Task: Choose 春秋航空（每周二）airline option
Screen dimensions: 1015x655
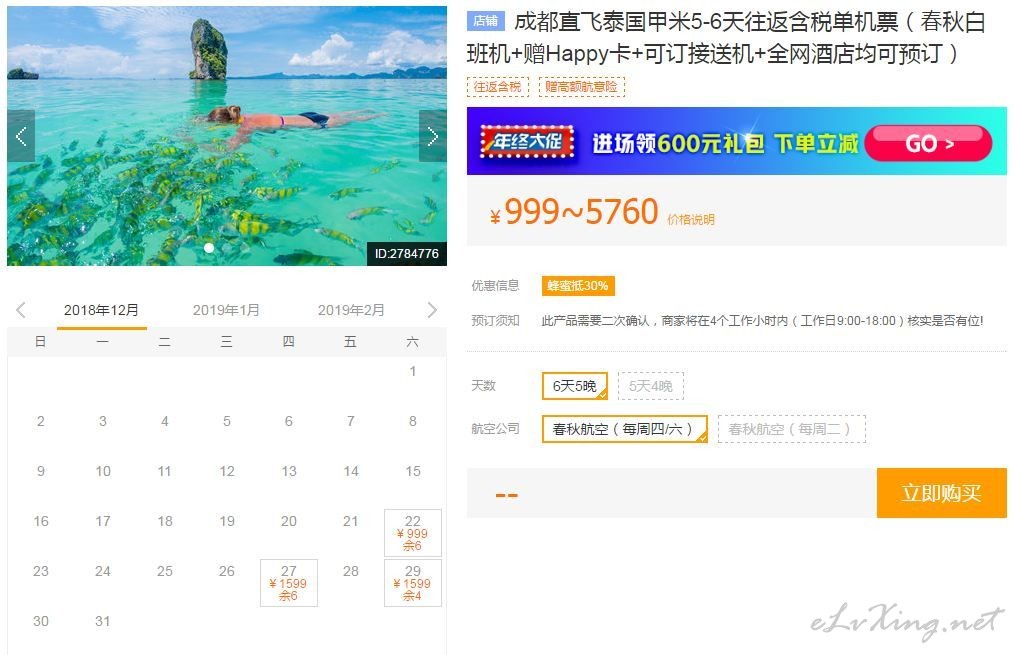Action: (x=791, y=428)
